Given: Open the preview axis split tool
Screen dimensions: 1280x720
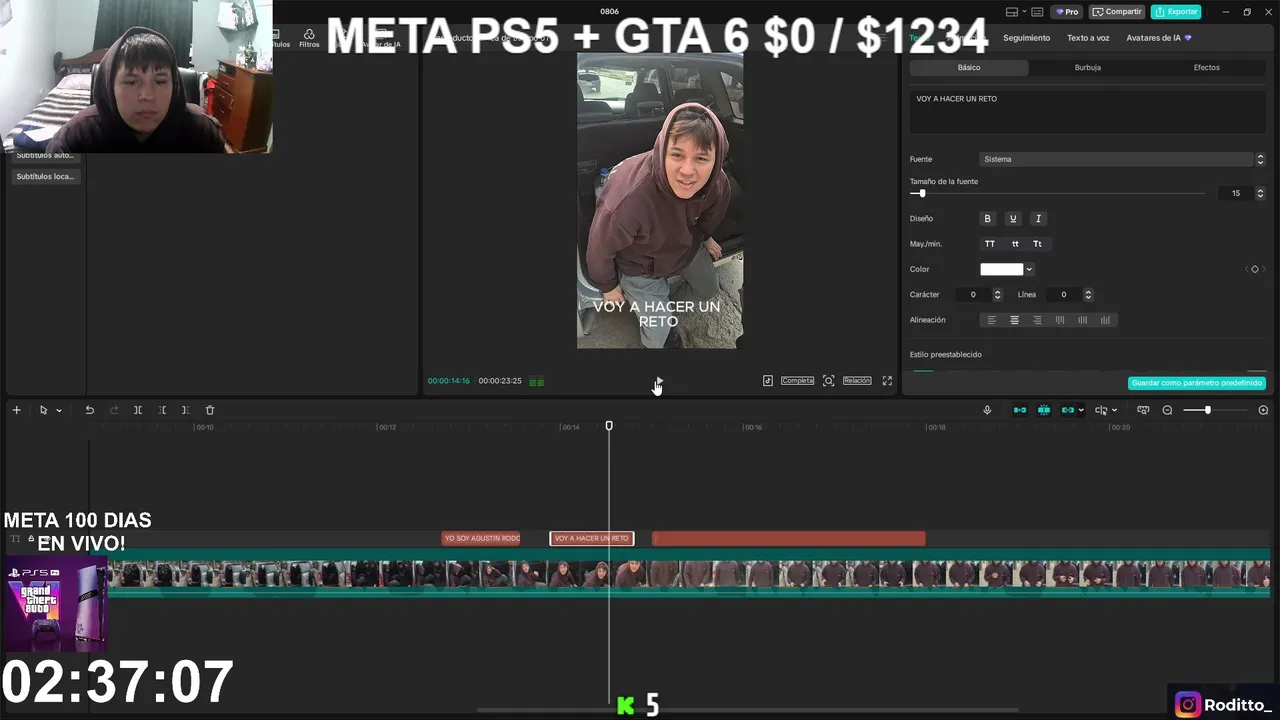Looking at the screenshot, I should (1101, 410).
